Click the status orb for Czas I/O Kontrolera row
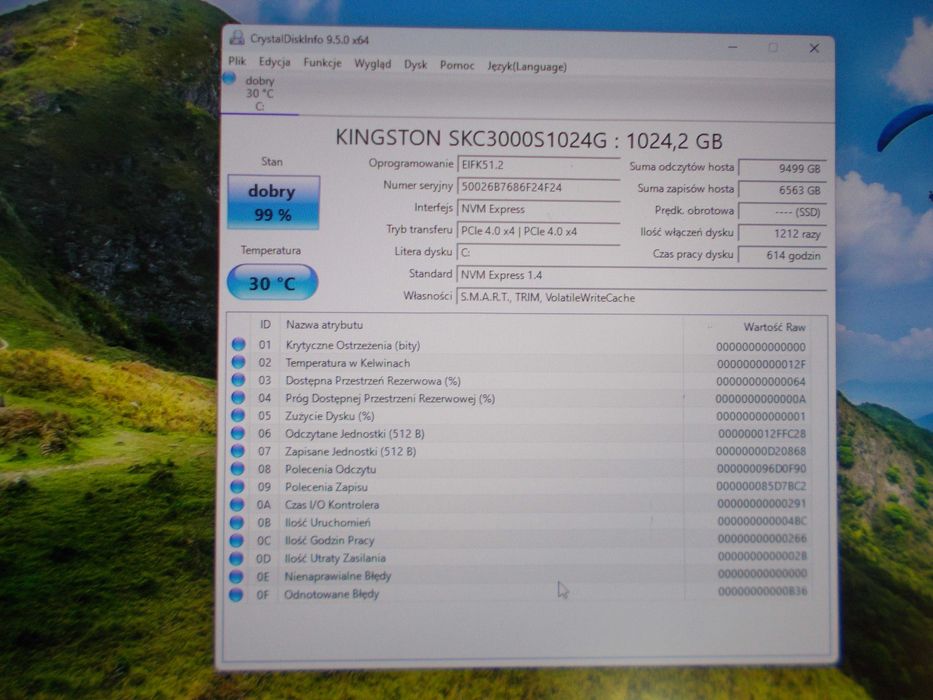 (x=237, y=505)
